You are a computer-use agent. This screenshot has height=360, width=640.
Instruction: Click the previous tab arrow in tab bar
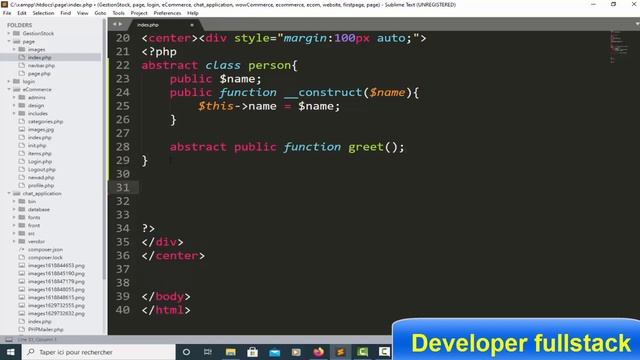click(115, 24)
